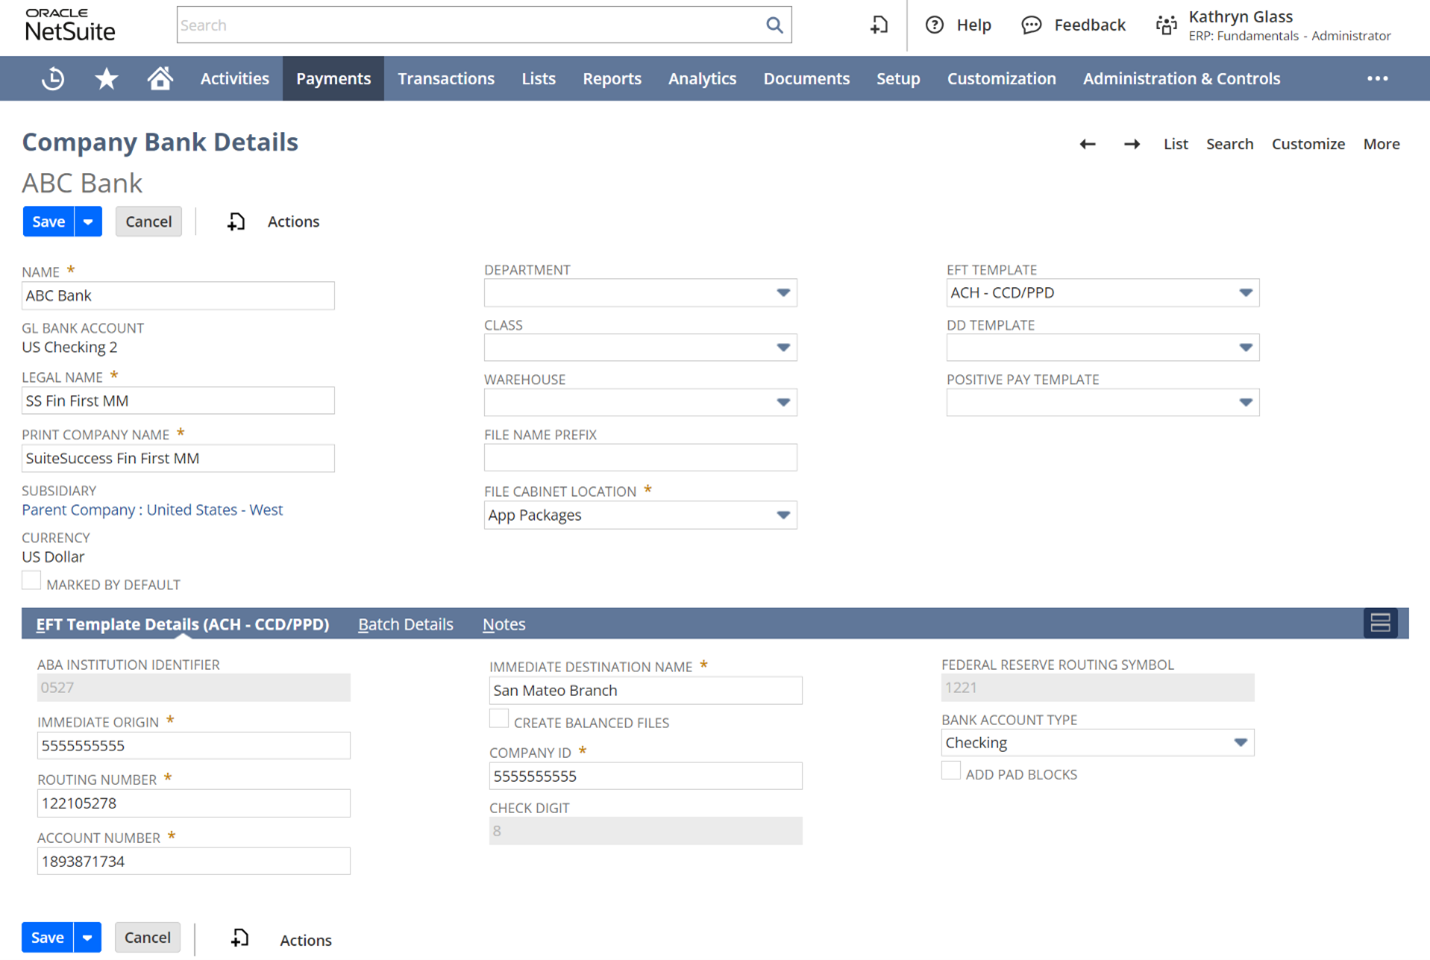Go to dashboard with the home icon

pos(160,78)
